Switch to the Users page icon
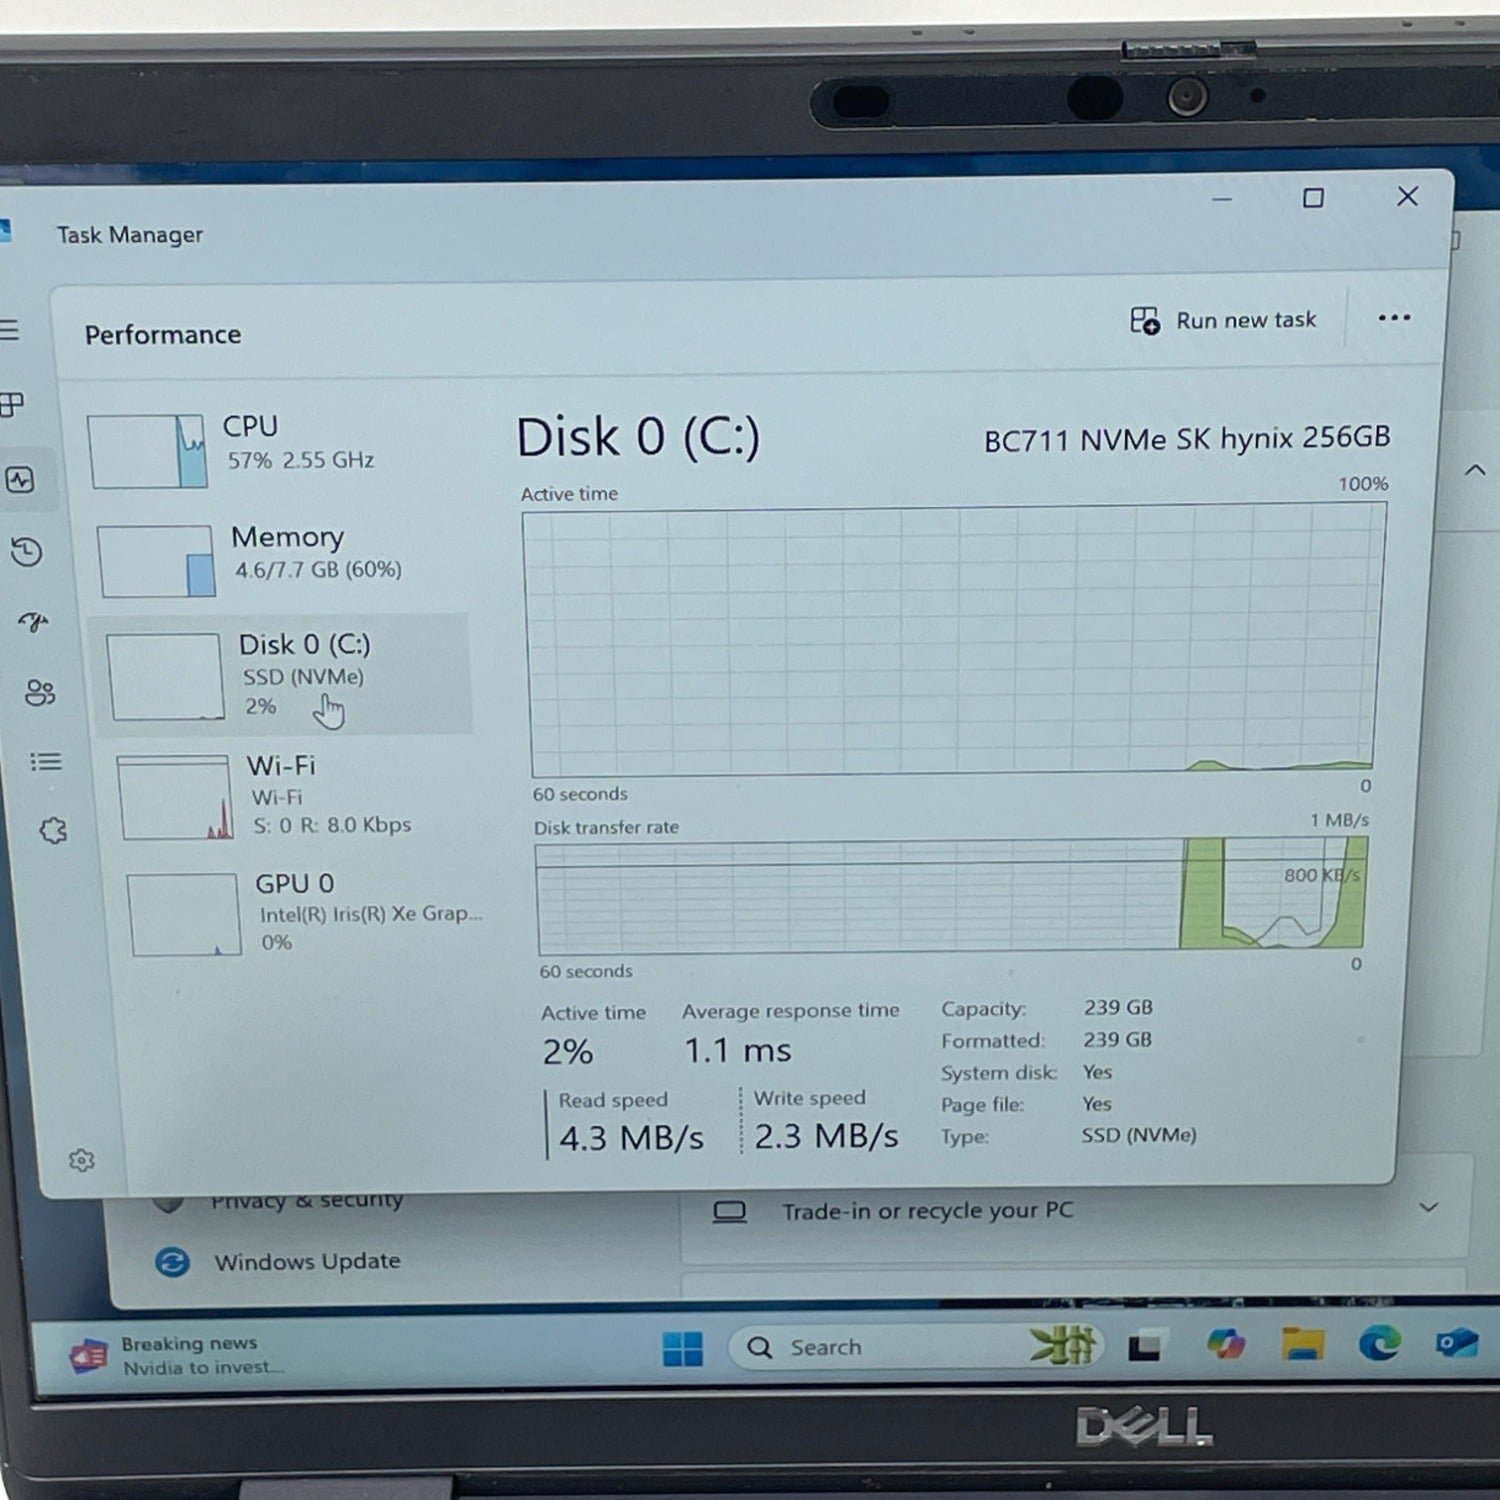 [x=40, y=692]
